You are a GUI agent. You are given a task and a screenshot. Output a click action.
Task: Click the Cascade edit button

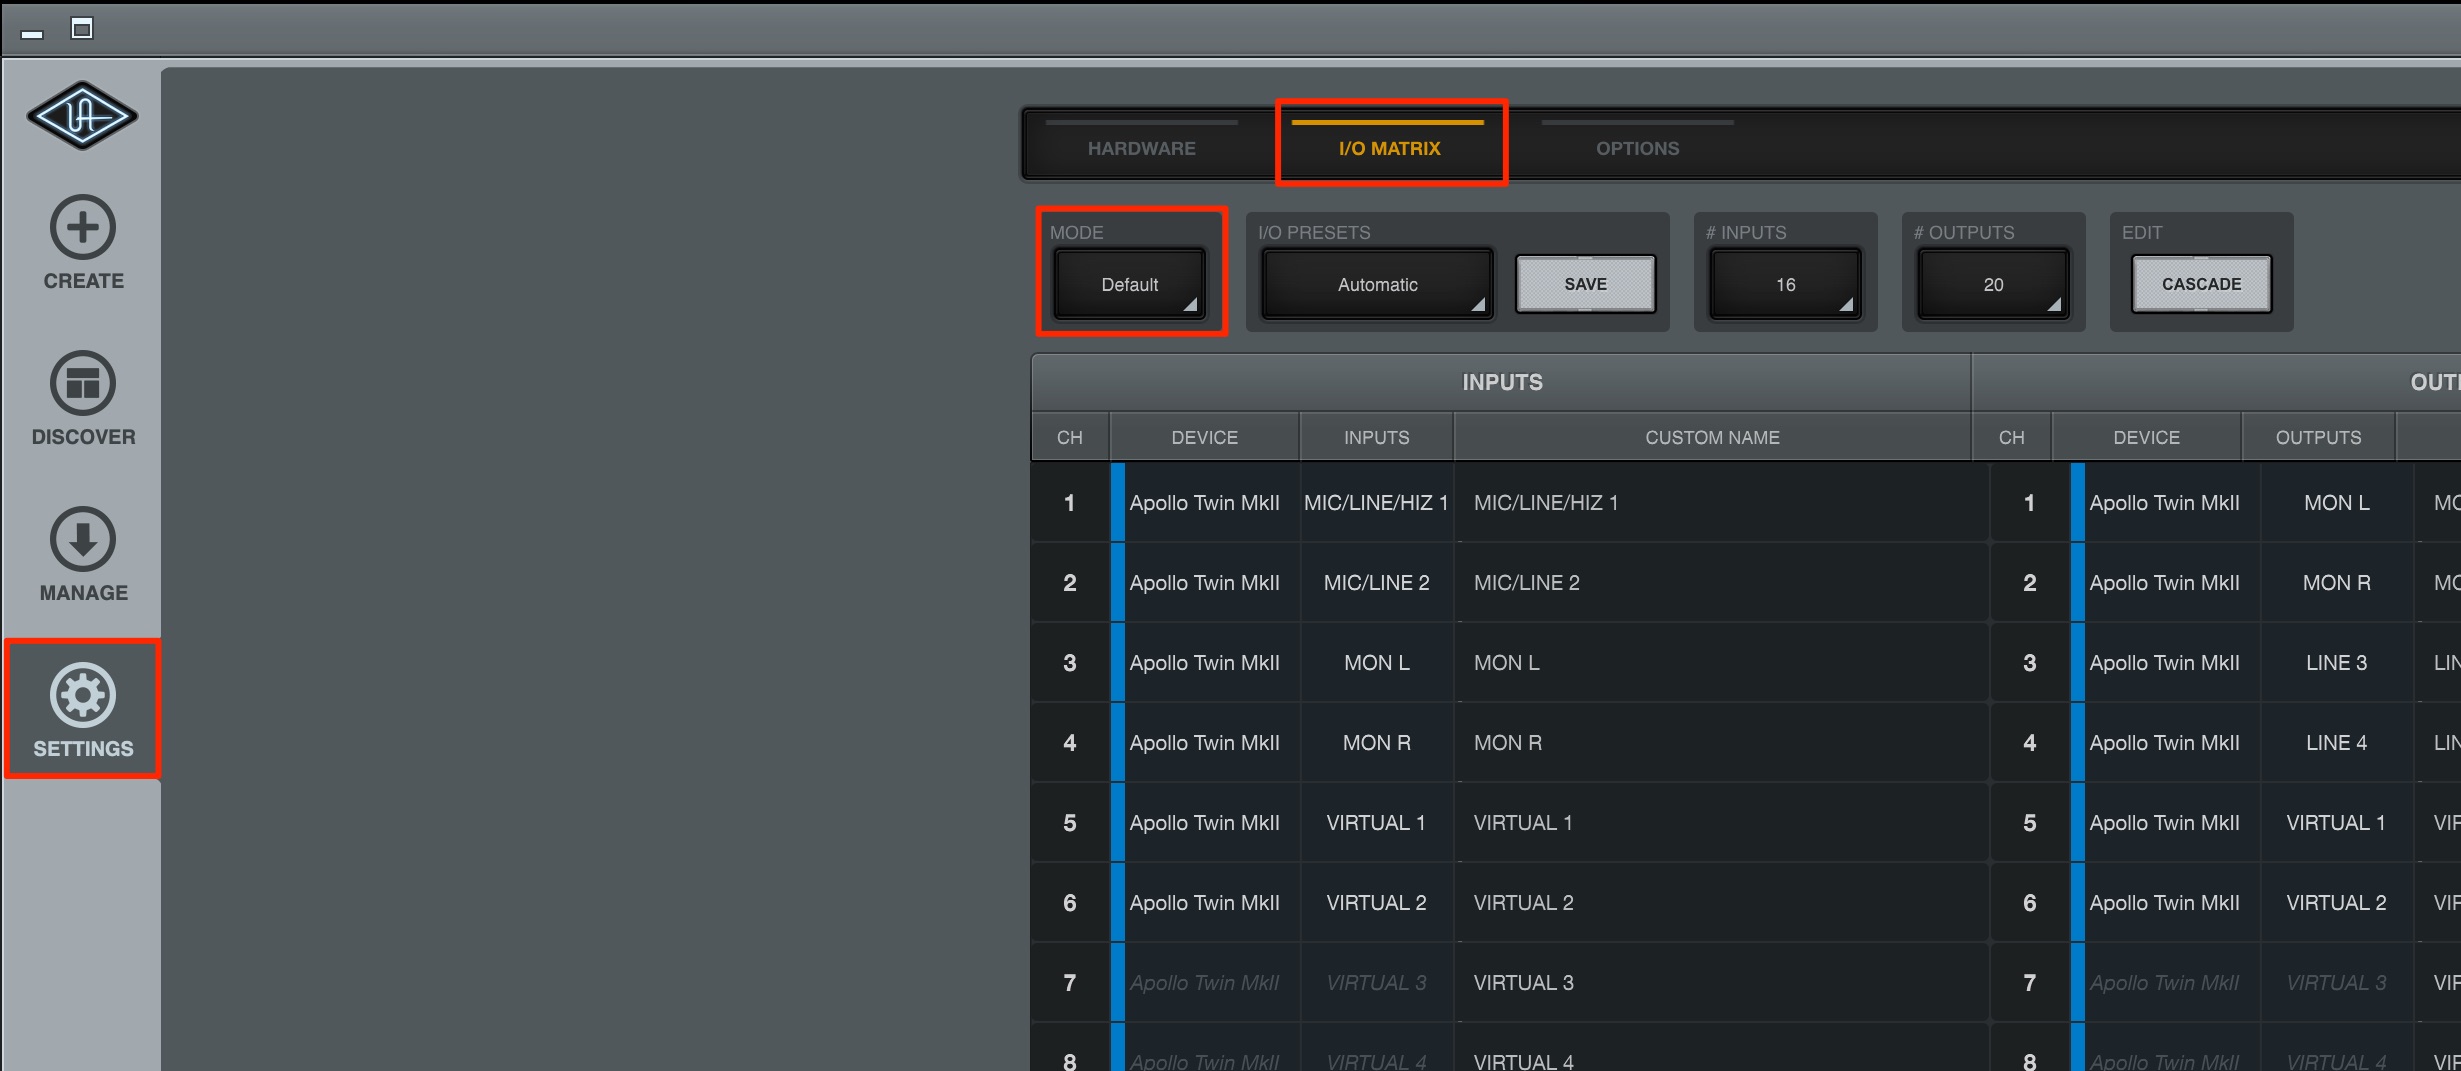pos(2201,284)
